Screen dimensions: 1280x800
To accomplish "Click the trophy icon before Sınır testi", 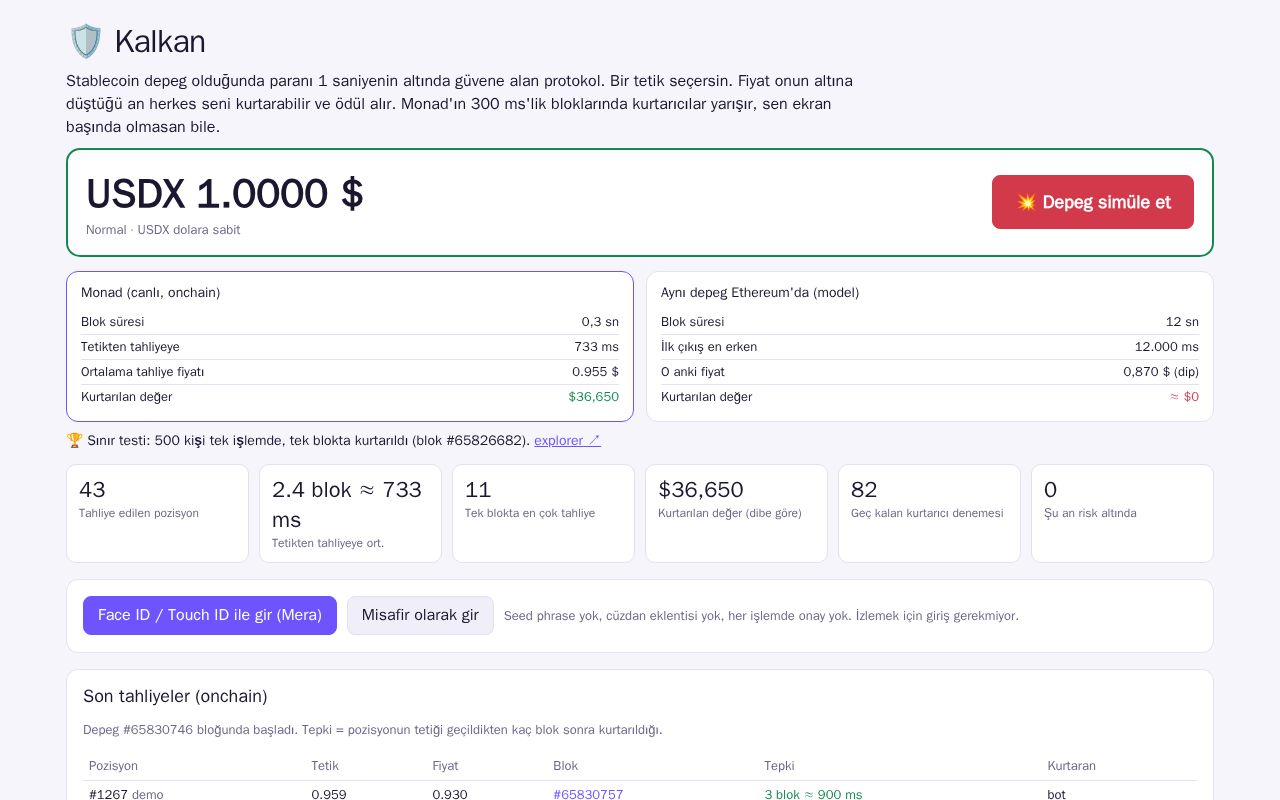I will click(x=74, y=440).
